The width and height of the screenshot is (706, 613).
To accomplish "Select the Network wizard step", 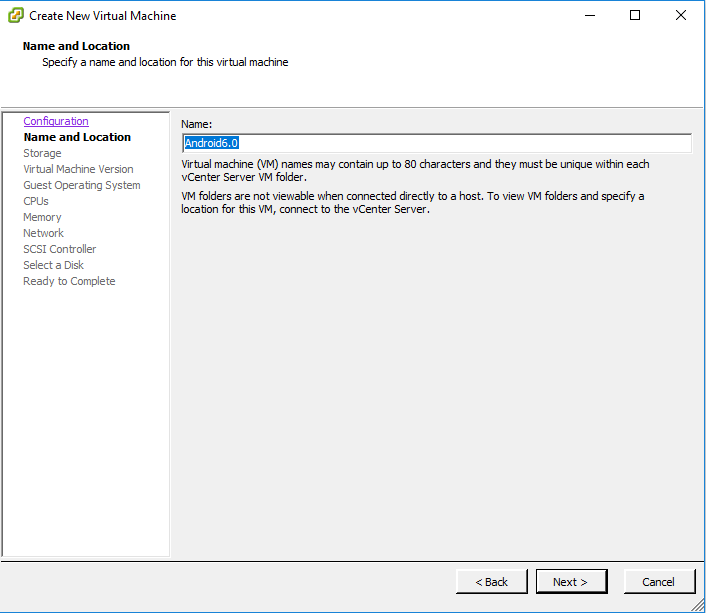I will coord(44,233).
